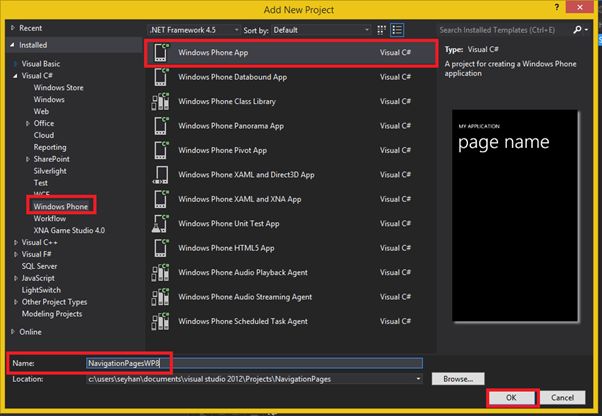Collapse the Installed section
Screen dimensions: 602x416
click(12, 45)
